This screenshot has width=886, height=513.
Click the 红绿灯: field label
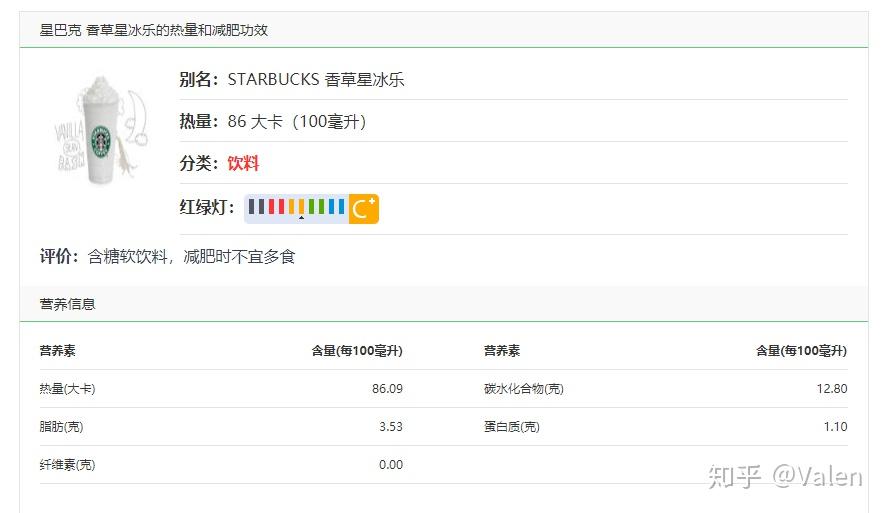tap(207, 207)
